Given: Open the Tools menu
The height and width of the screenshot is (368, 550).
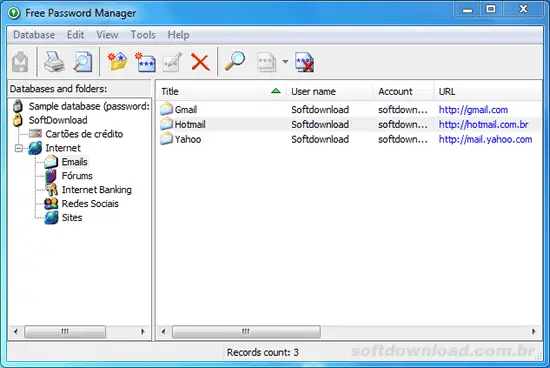Looking at the screenshot, I should 143,35.
